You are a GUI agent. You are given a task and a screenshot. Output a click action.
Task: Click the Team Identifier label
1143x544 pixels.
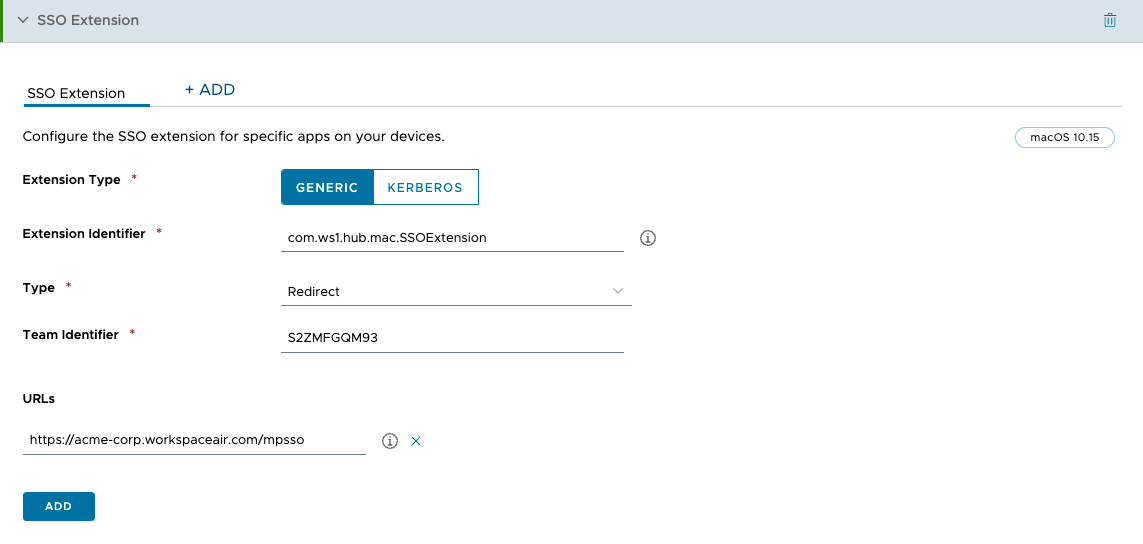[70, 335]
